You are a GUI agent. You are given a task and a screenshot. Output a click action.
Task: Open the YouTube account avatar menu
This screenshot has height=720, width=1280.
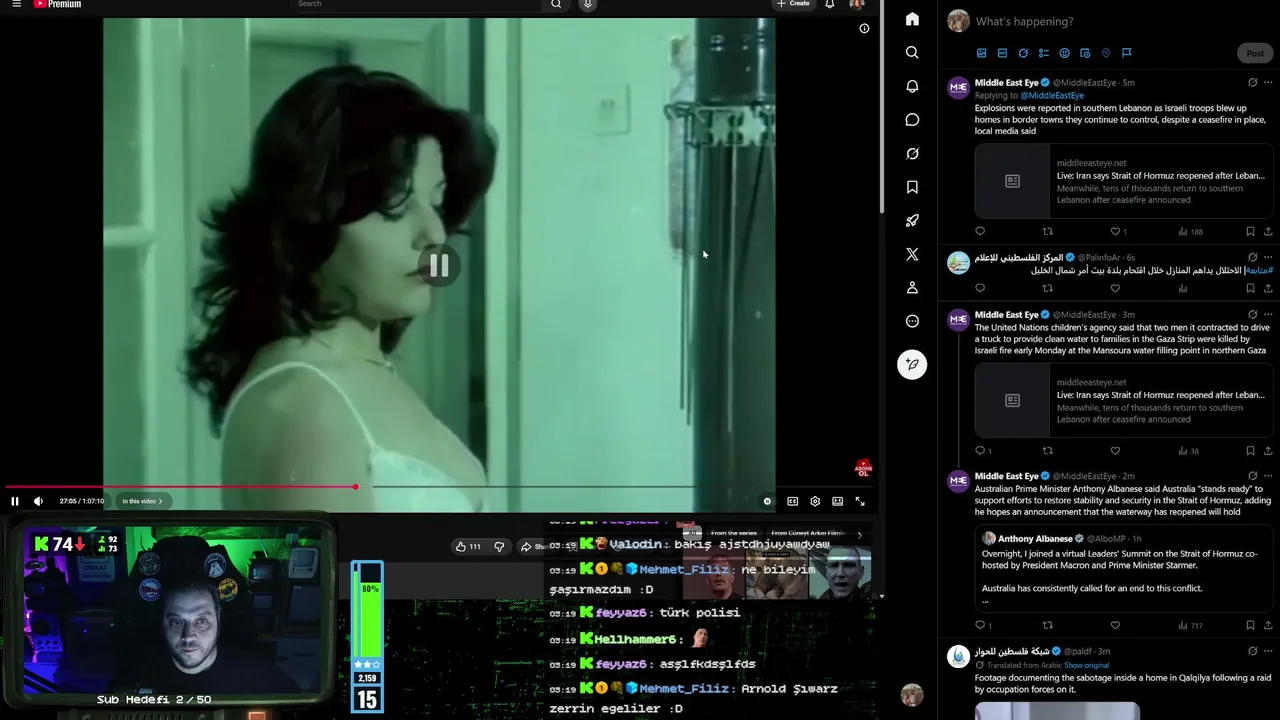856,4
